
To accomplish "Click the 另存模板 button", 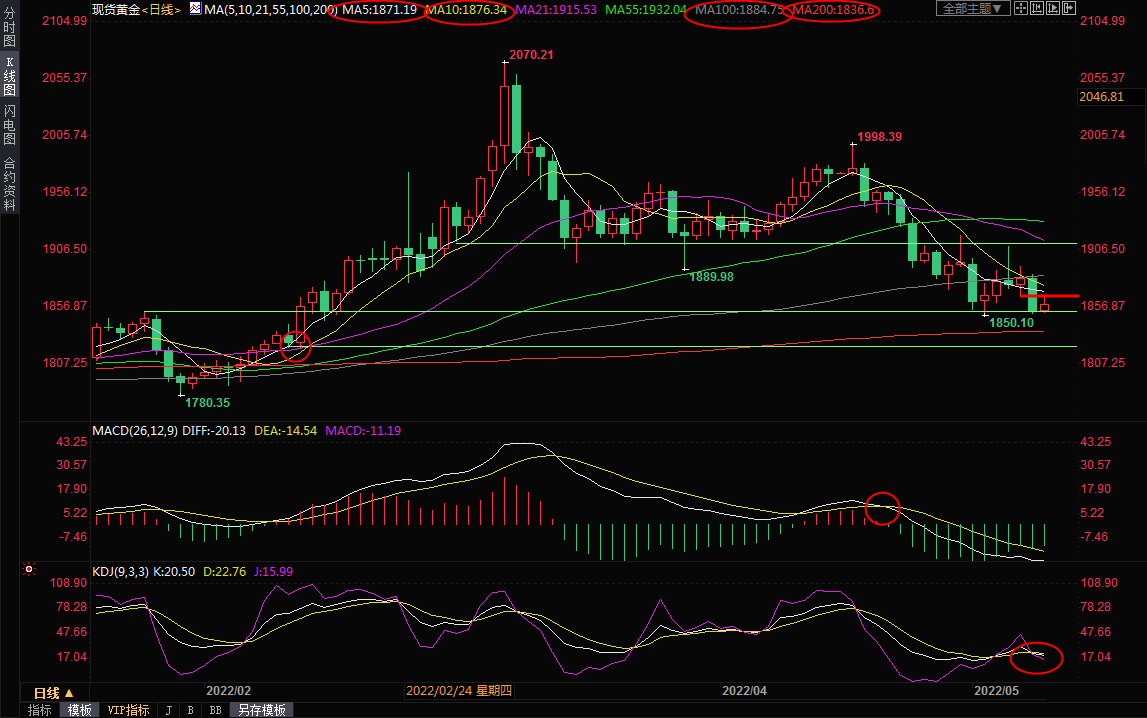I will coord(261,710).
